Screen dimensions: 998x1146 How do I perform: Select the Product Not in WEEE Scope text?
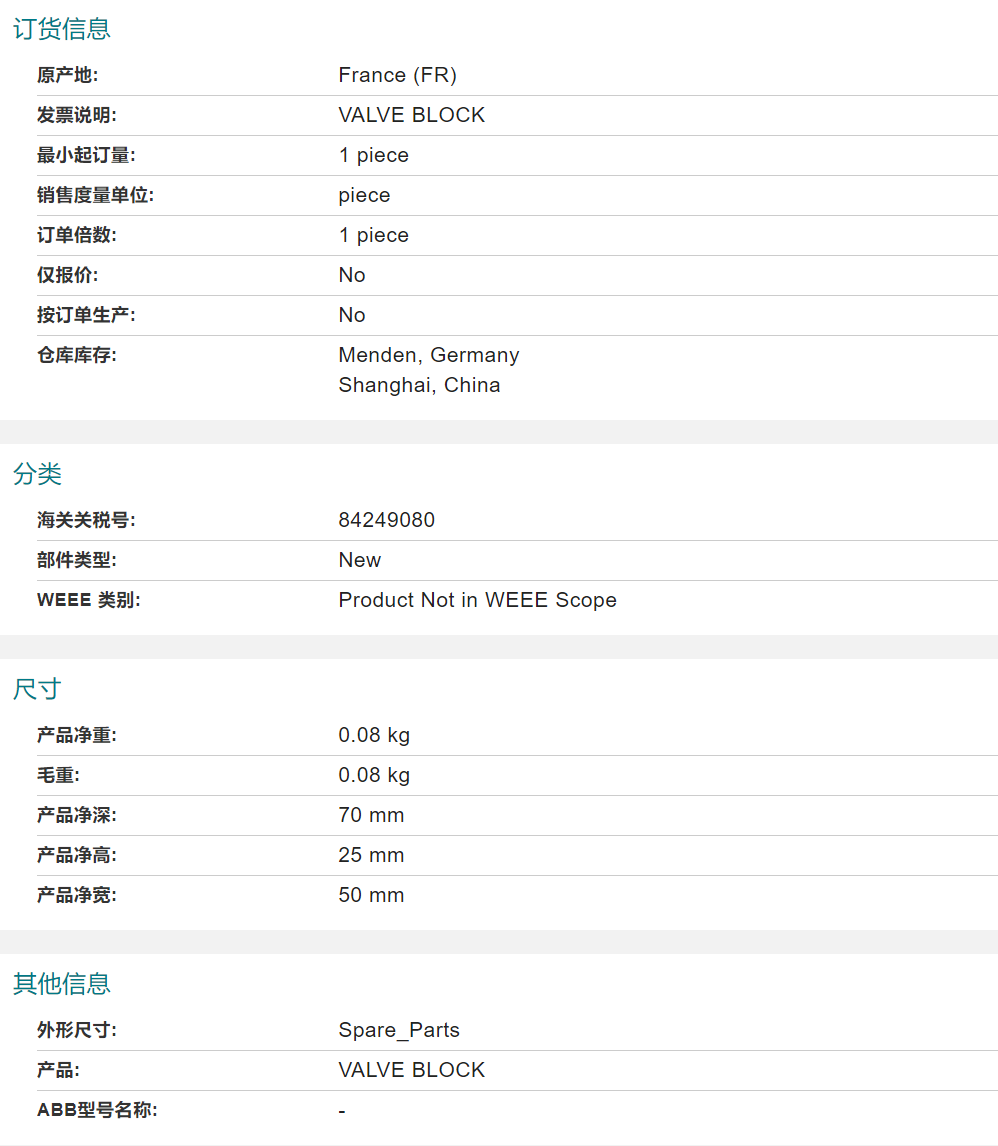[x=477, y=600]
